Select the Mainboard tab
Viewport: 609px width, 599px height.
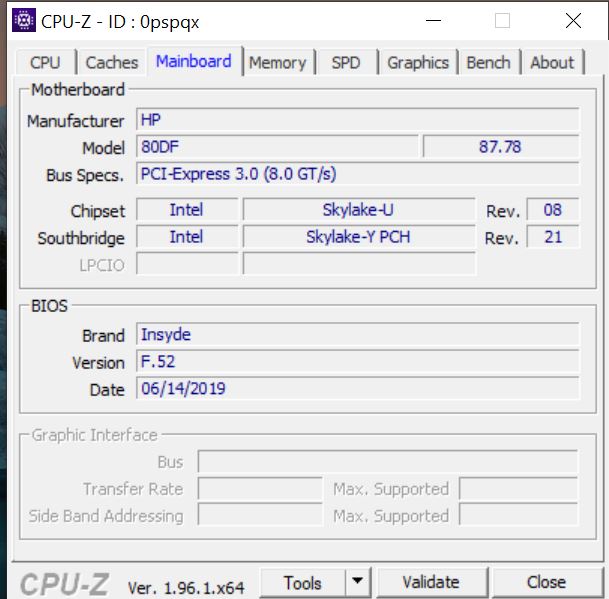194,61
